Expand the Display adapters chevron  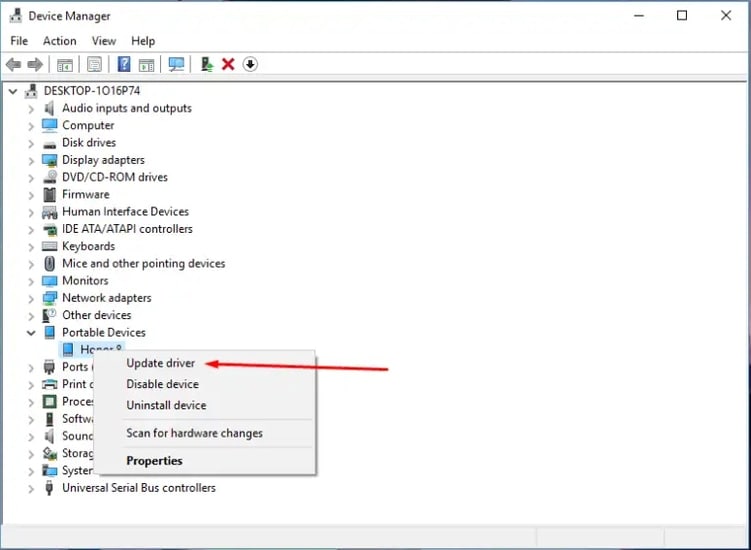click(31, 161)
